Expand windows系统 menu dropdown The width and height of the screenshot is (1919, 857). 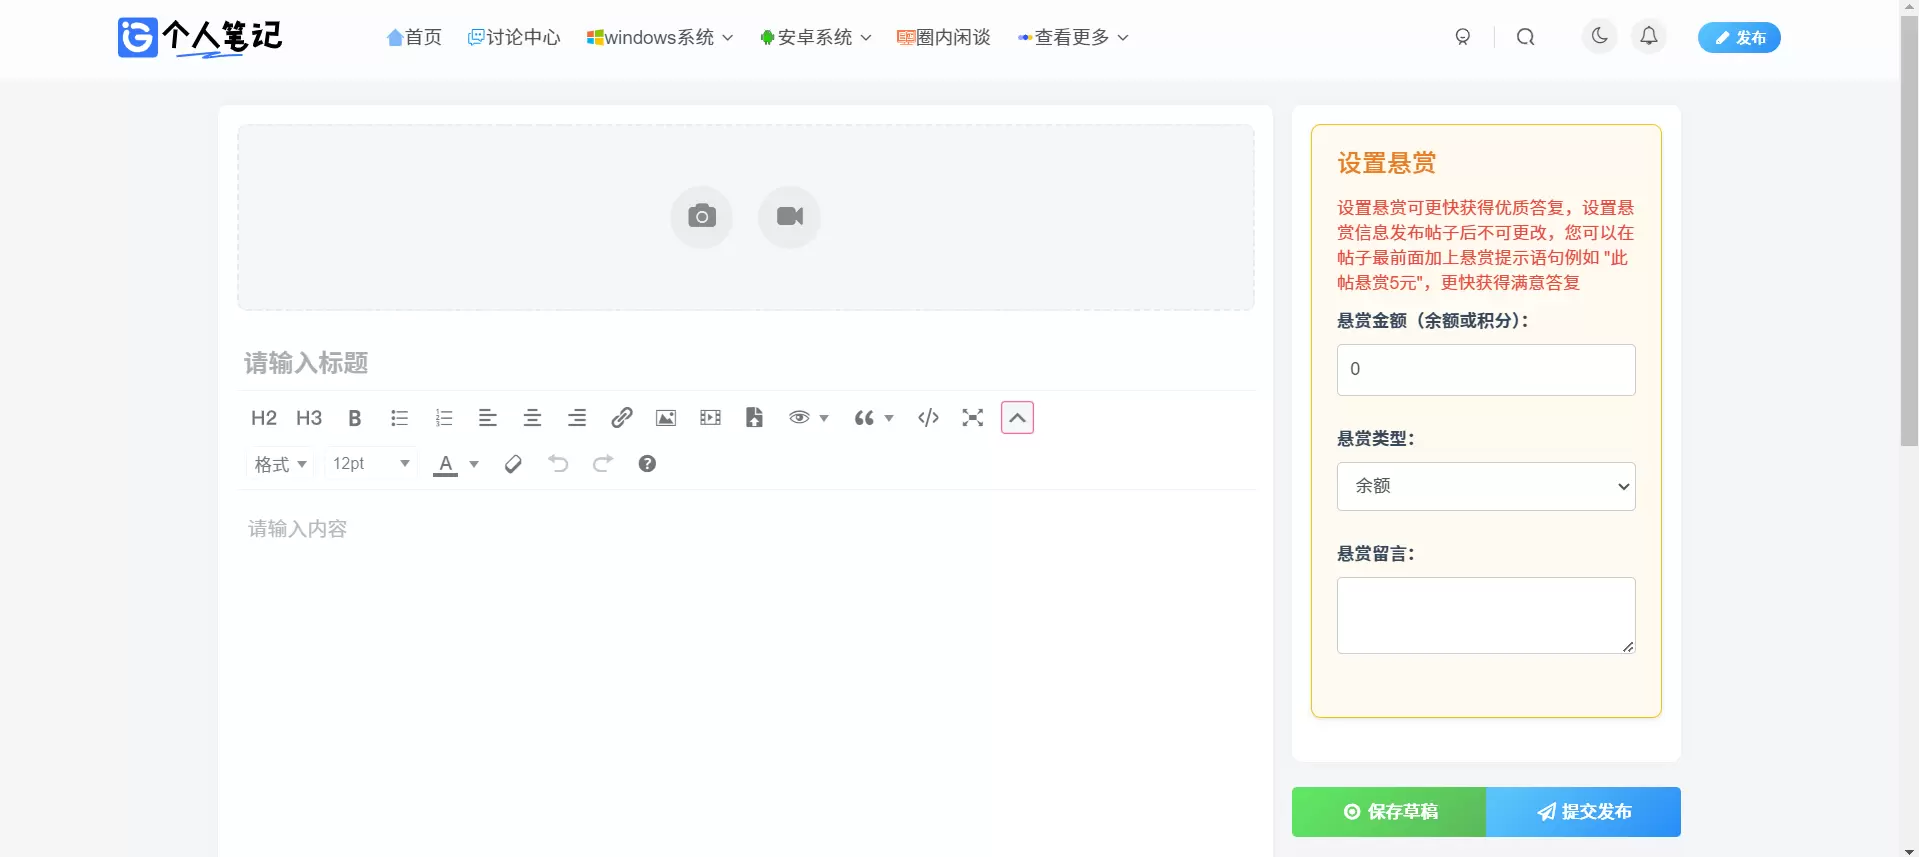[x=660, y=37]
